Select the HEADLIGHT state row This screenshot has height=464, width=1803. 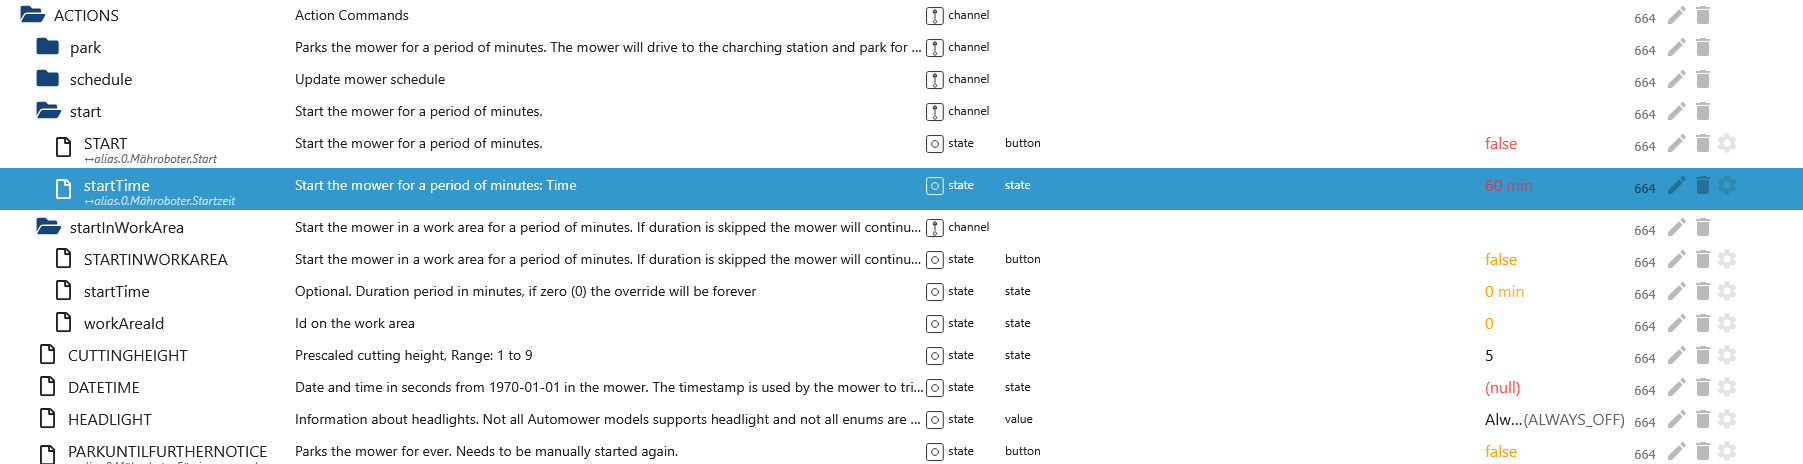110,420
